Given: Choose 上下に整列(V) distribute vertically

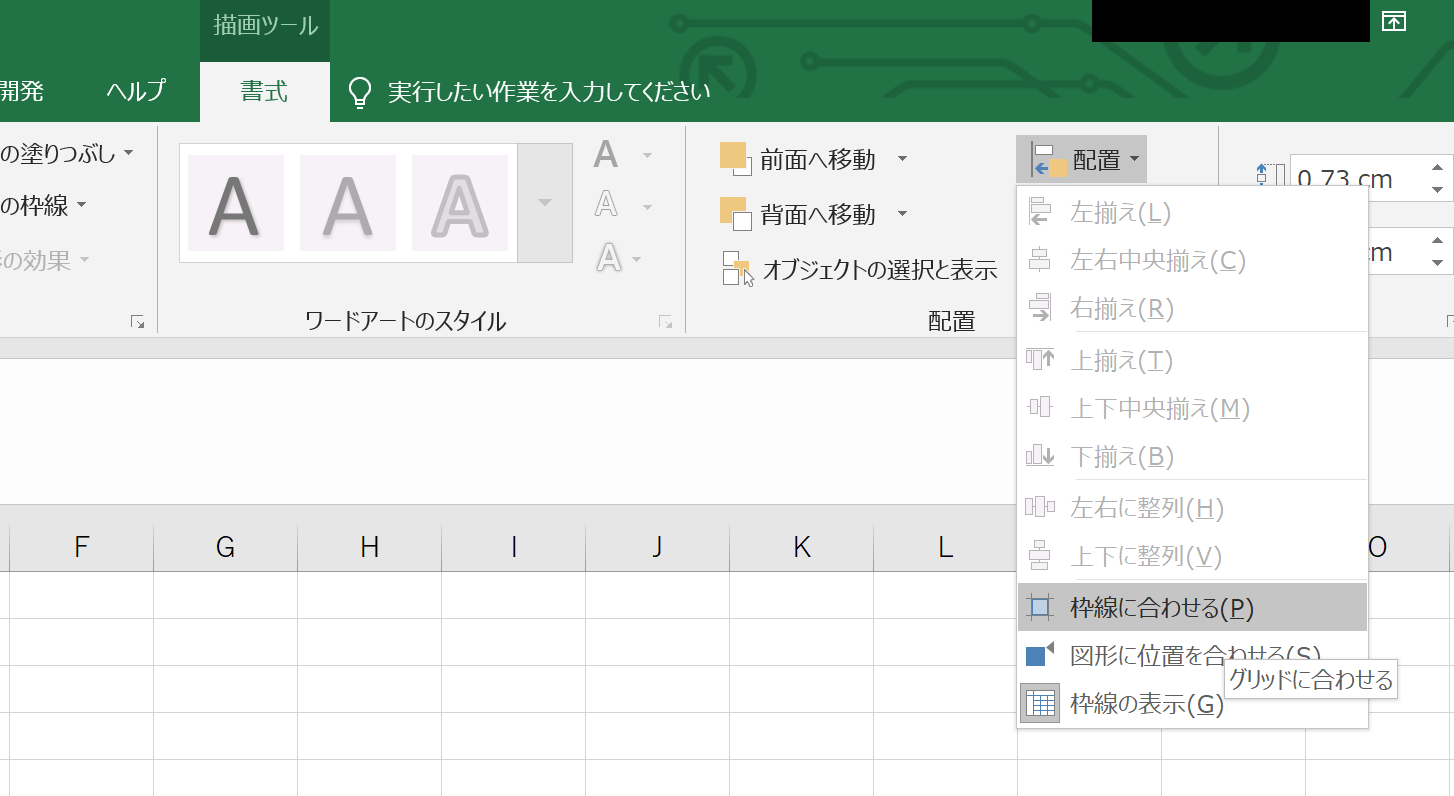Looking at the screenshot, I should pyautogui.click(x=1192, y=555).
